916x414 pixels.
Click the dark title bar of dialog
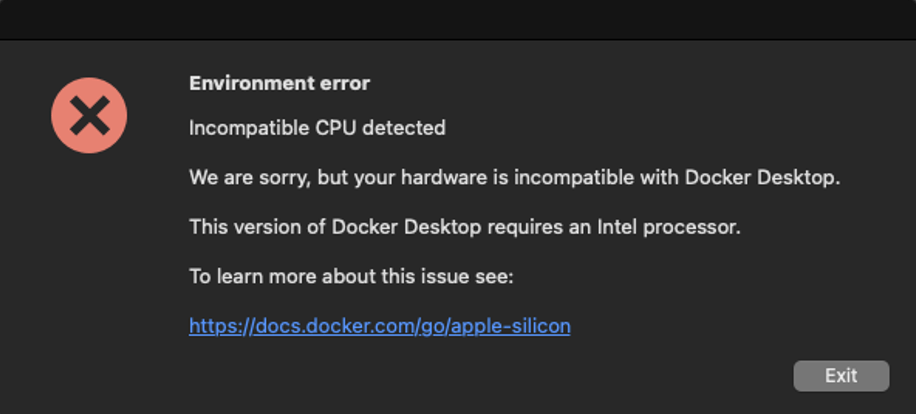458,19
